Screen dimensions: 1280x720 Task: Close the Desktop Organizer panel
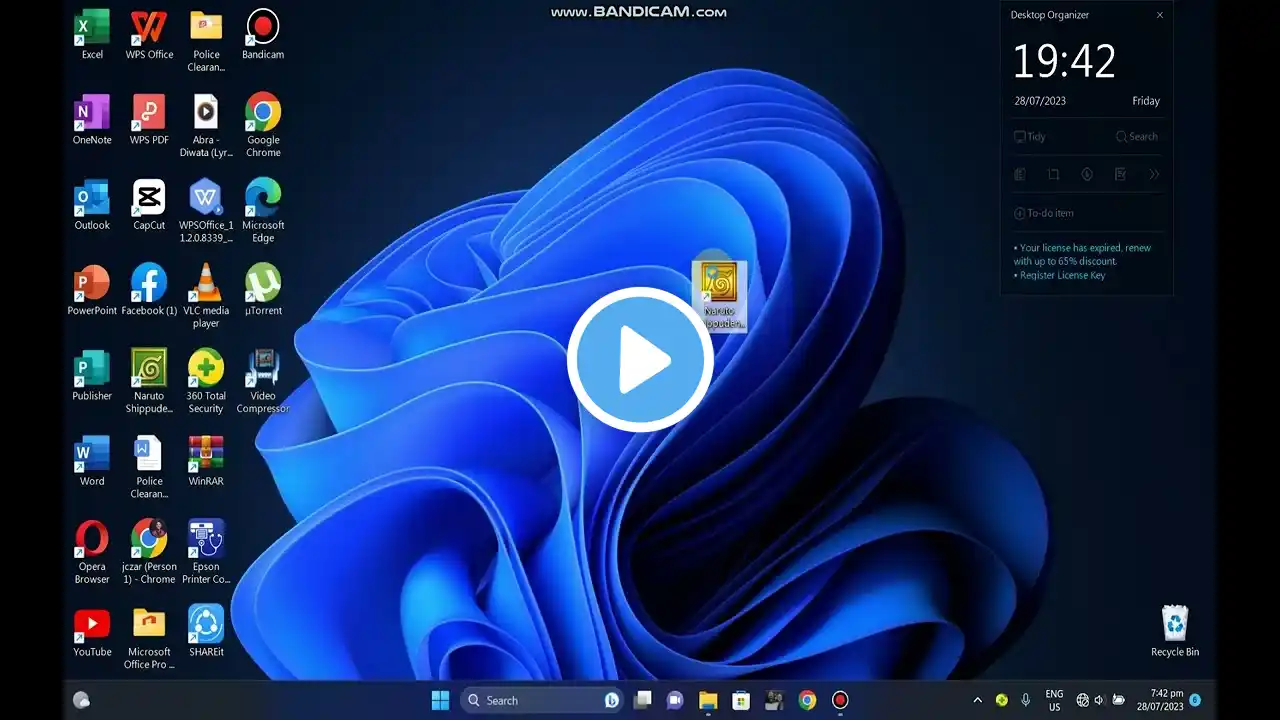click(x=1160, y=15)
